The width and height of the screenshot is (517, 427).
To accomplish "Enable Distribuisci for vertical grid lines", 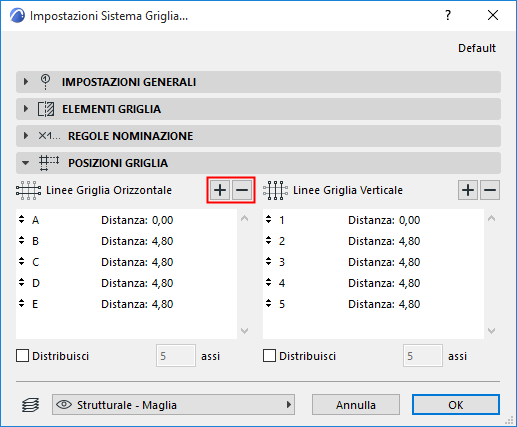I will click(269, 356).
